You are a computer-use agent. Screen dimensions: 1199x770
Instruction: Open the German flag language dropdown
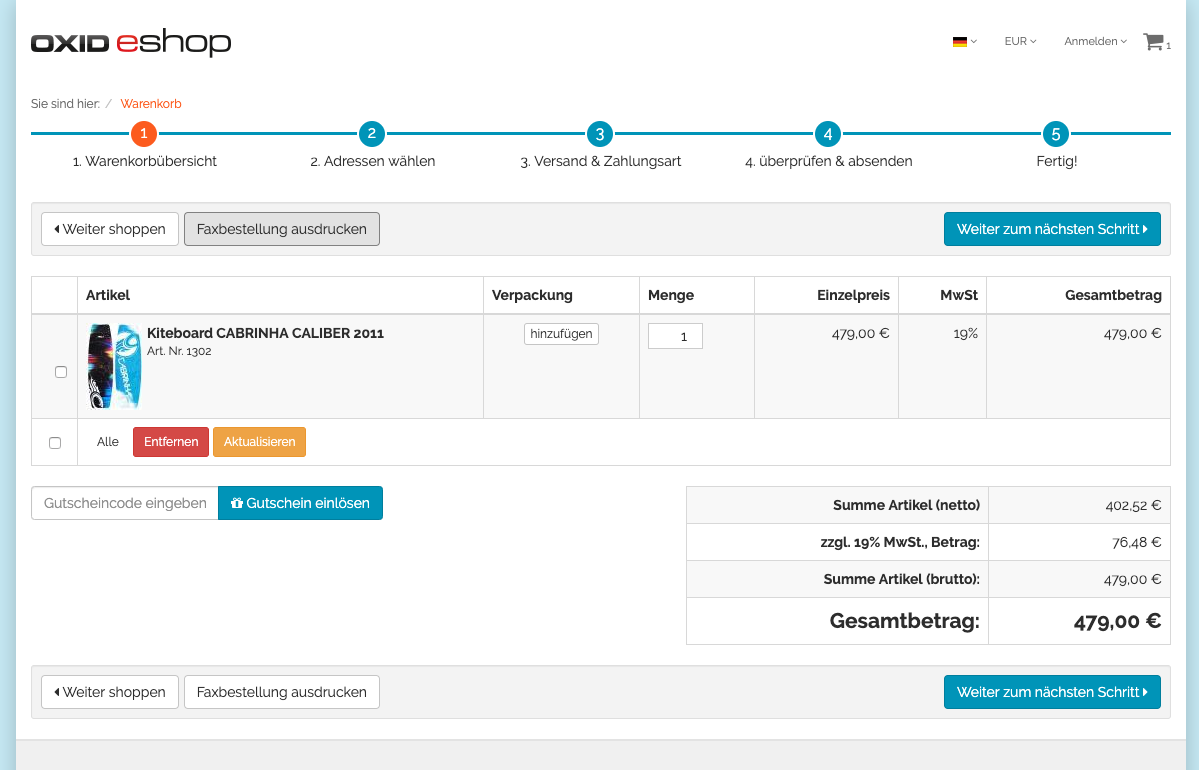[964, 41]
